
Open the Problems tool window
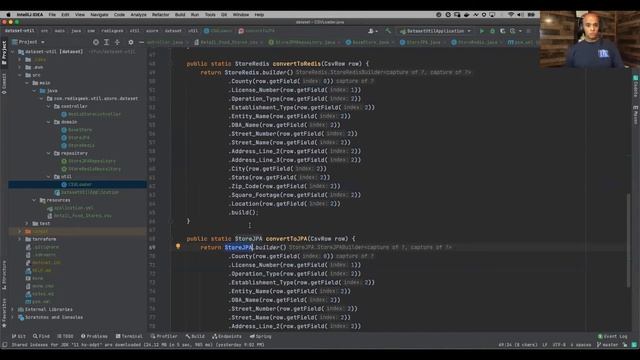click(x=94, y=336)
